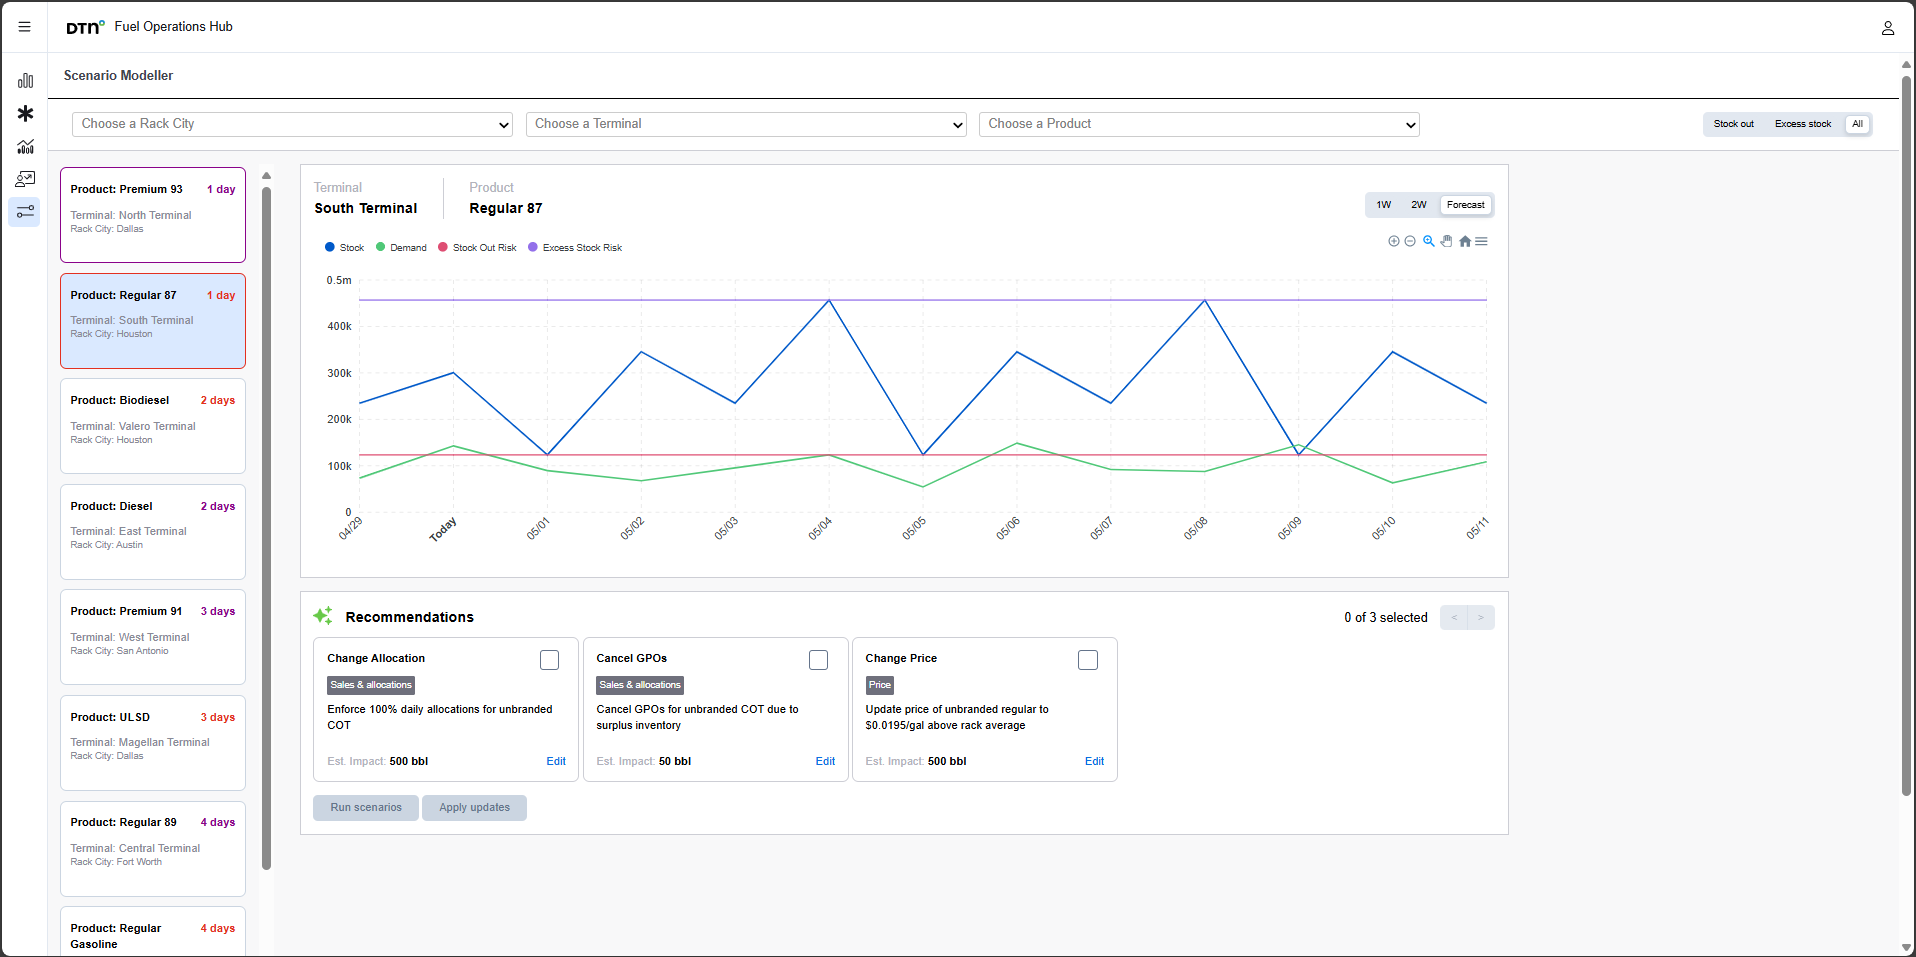The image size is (1916, 957).
Task: Open the Choose a Terminal dropdown
Action: coord(746,124)
